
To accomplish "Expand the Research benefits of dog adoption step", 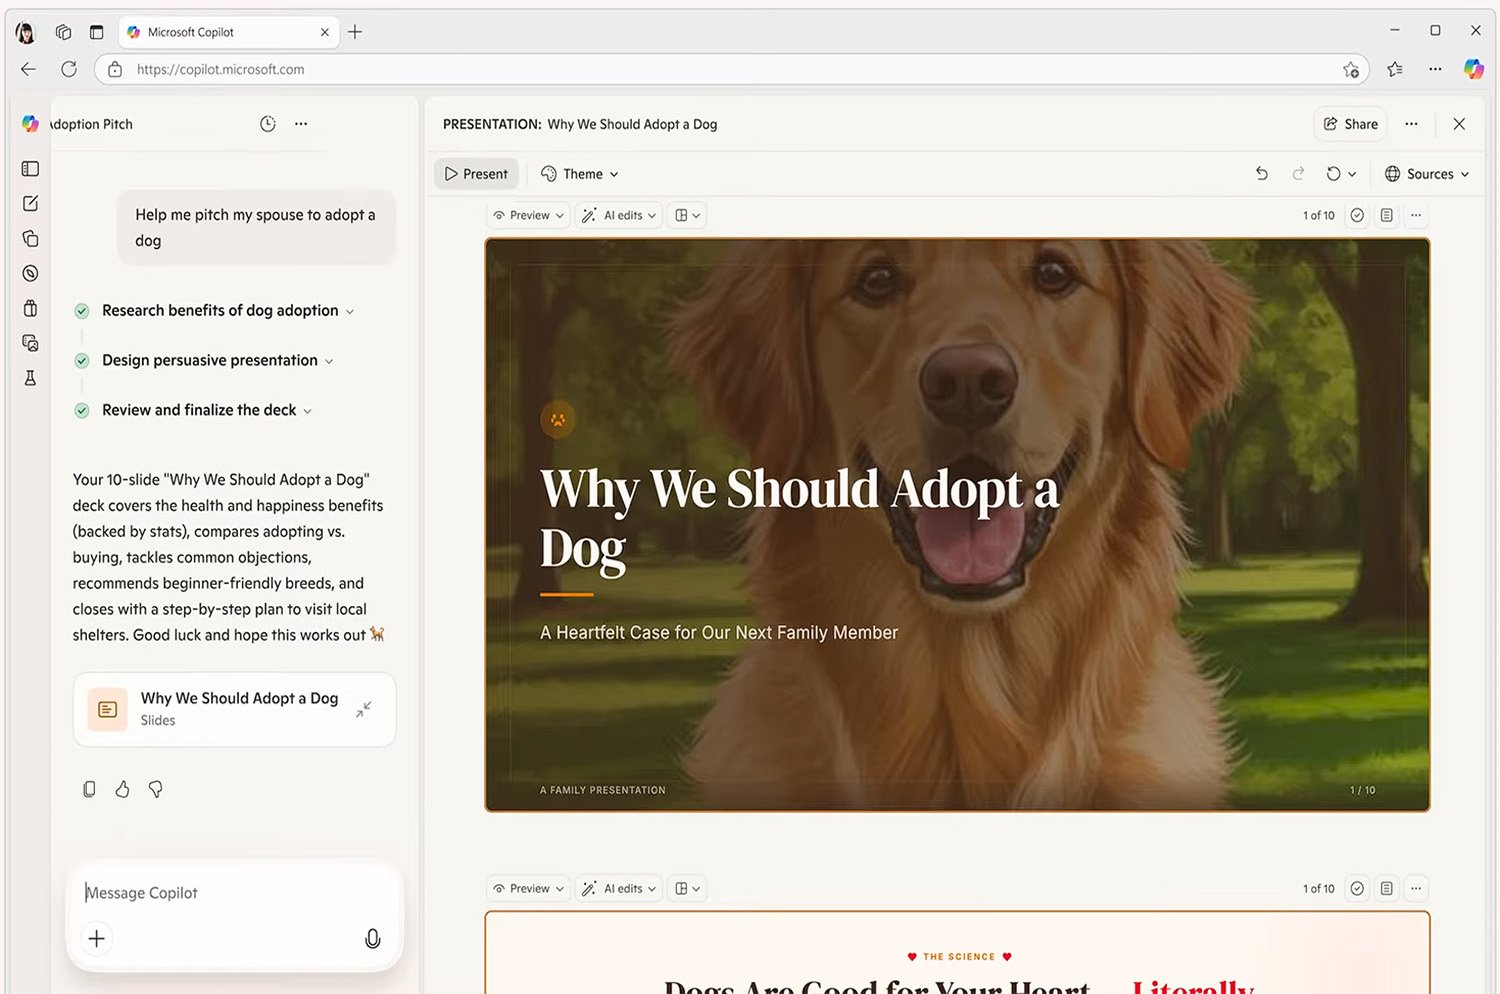I will coord(350,311).
